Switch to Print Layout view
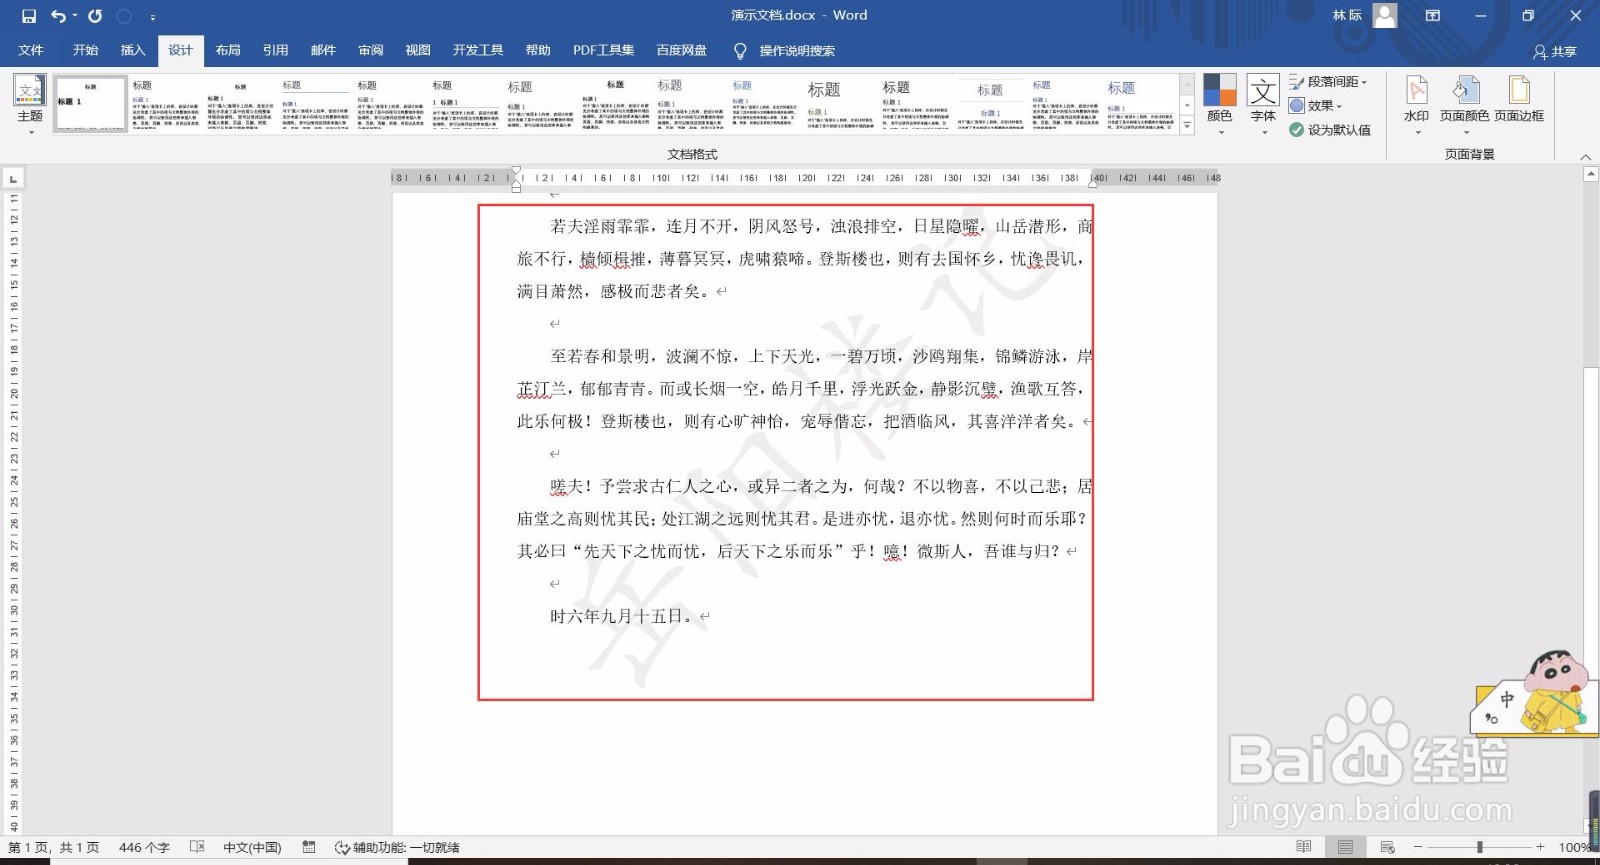 (1345, 847)
